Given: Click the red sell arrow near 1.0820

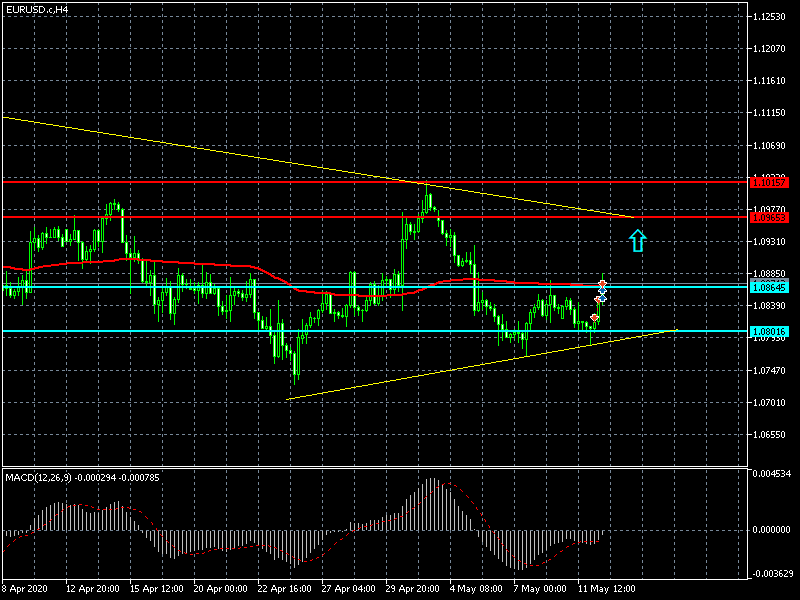Looking at the screenshot, I should pos(595,318).
